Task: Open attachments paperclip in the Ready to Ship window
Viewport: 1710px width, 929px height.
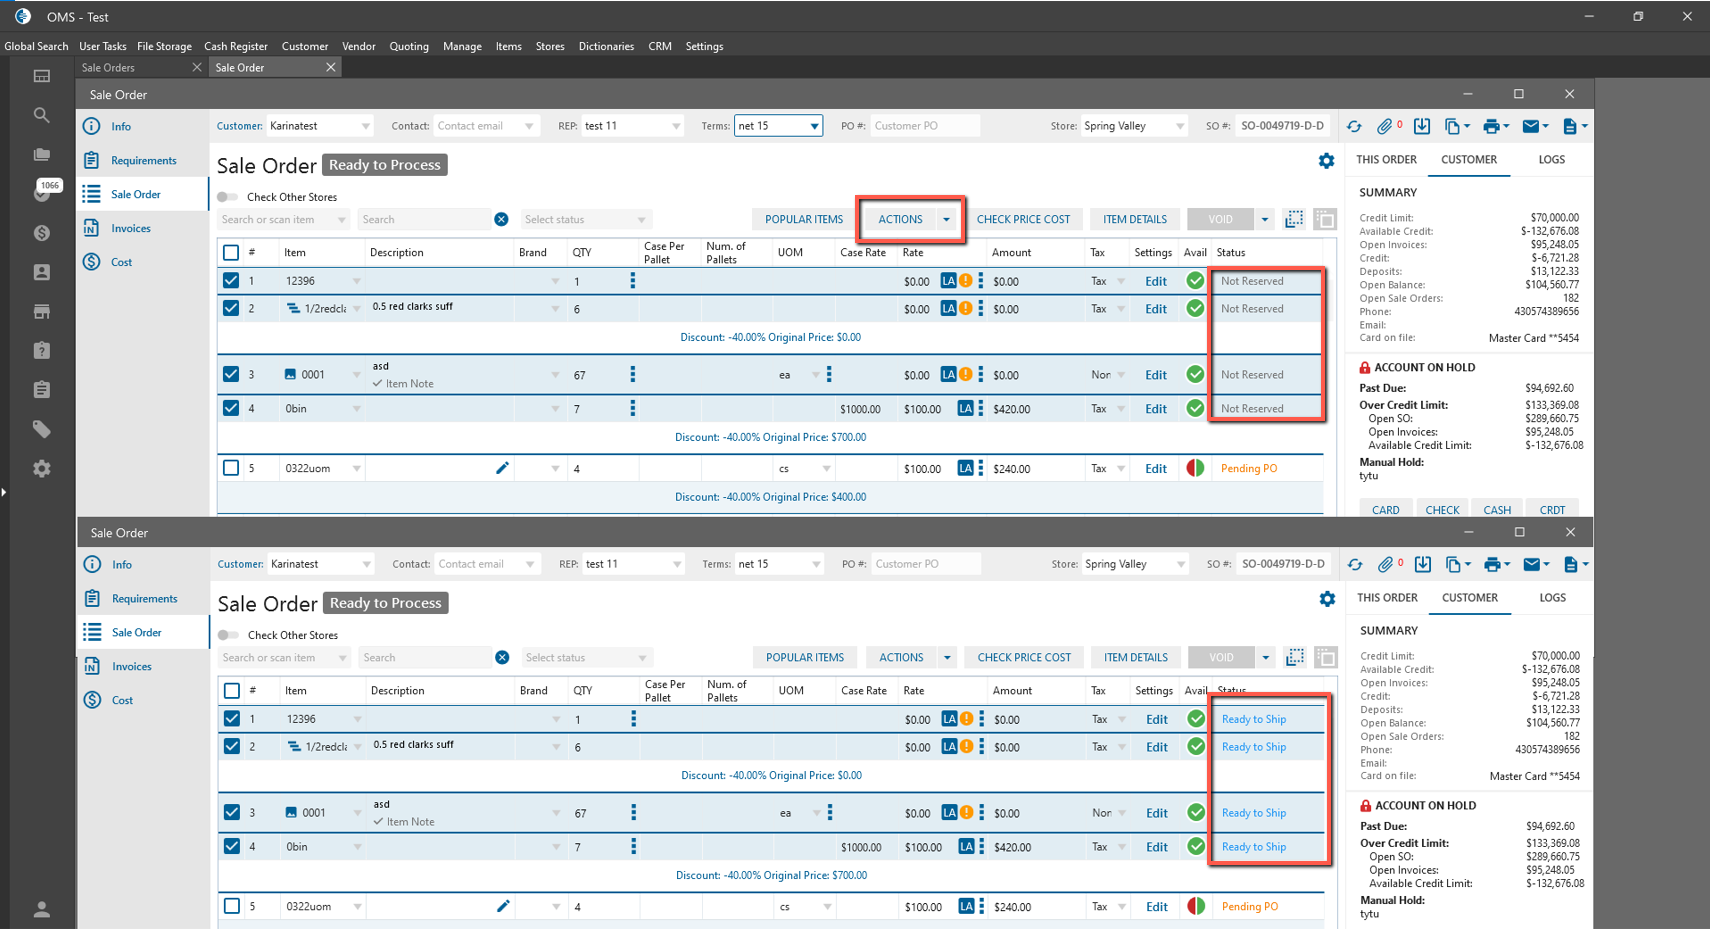Action: (x=1385, y=564)
